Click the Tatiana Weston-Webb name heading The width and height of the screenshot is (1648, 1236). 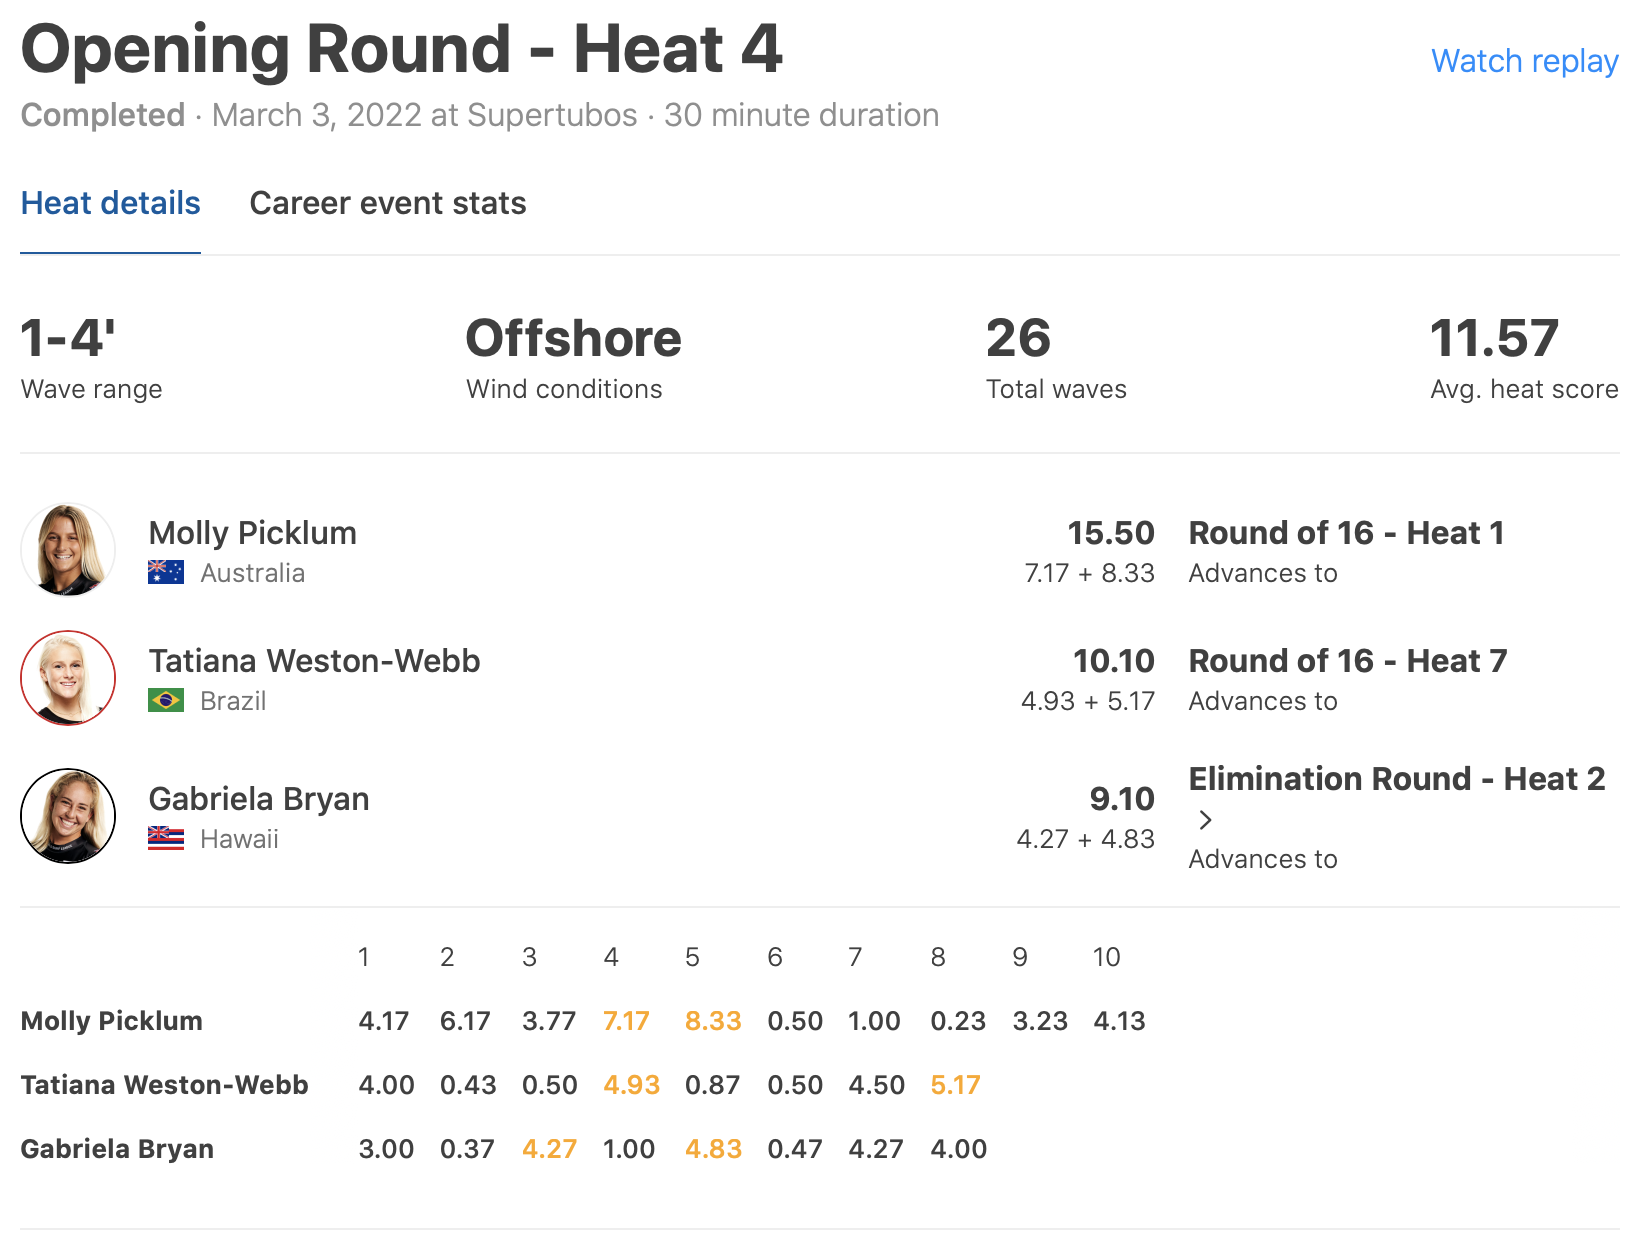314,661
